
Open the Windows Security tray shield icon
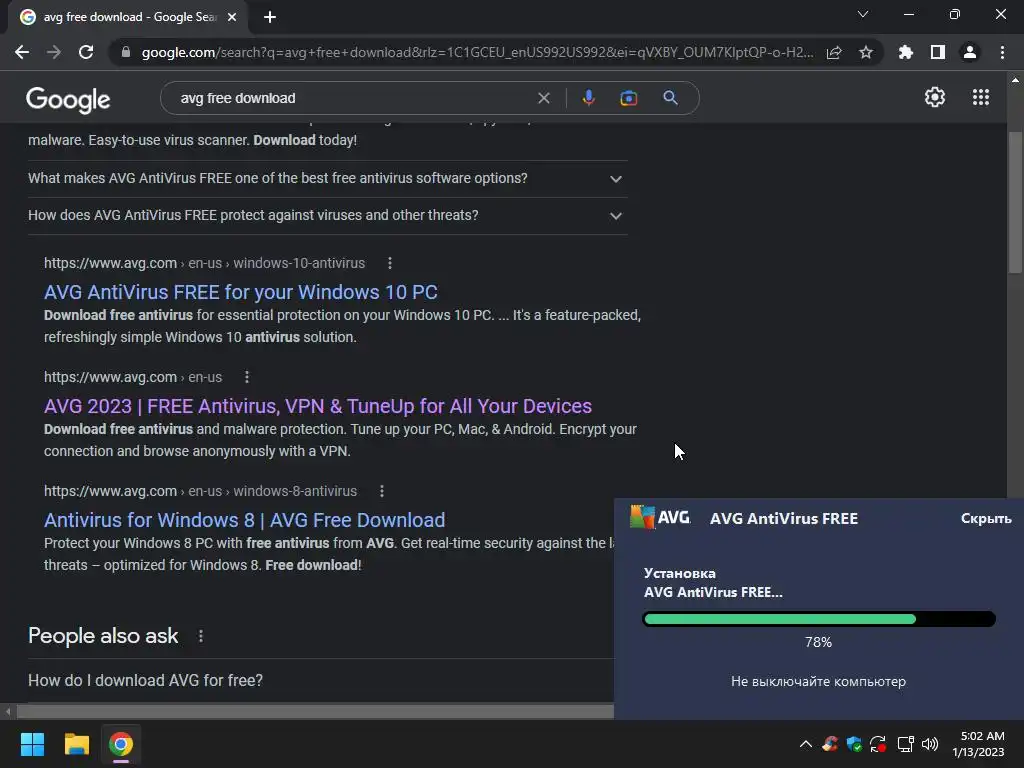click(x=854, y=744)
